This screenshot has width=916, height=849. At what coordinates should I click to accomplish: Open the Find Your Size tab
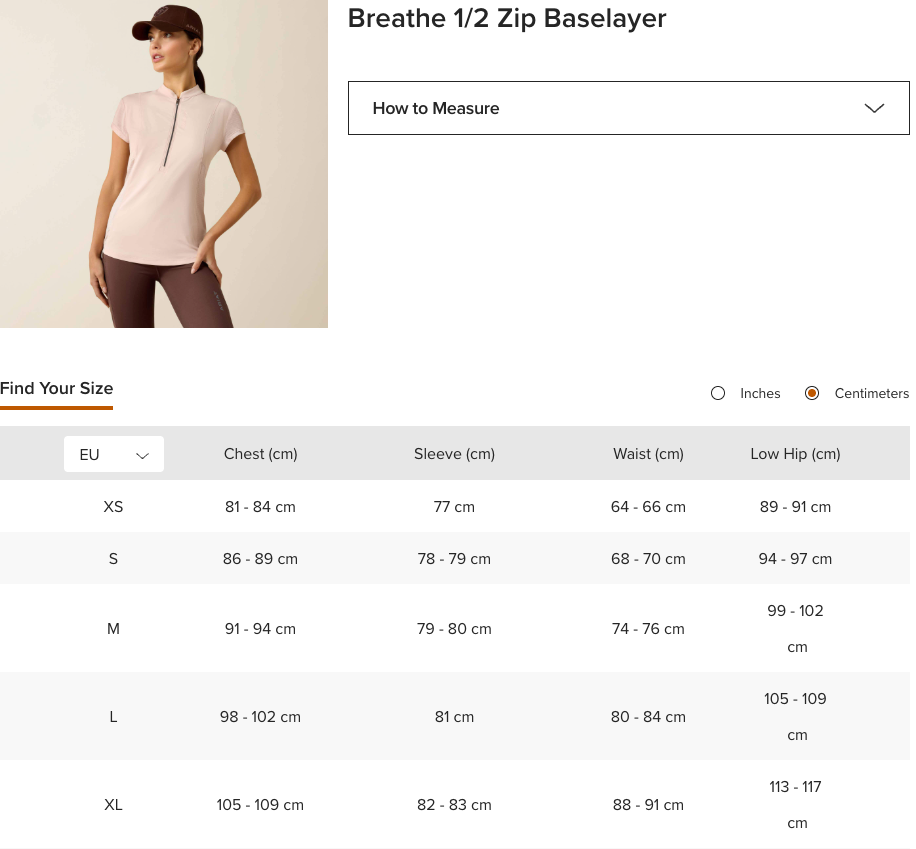57,388
